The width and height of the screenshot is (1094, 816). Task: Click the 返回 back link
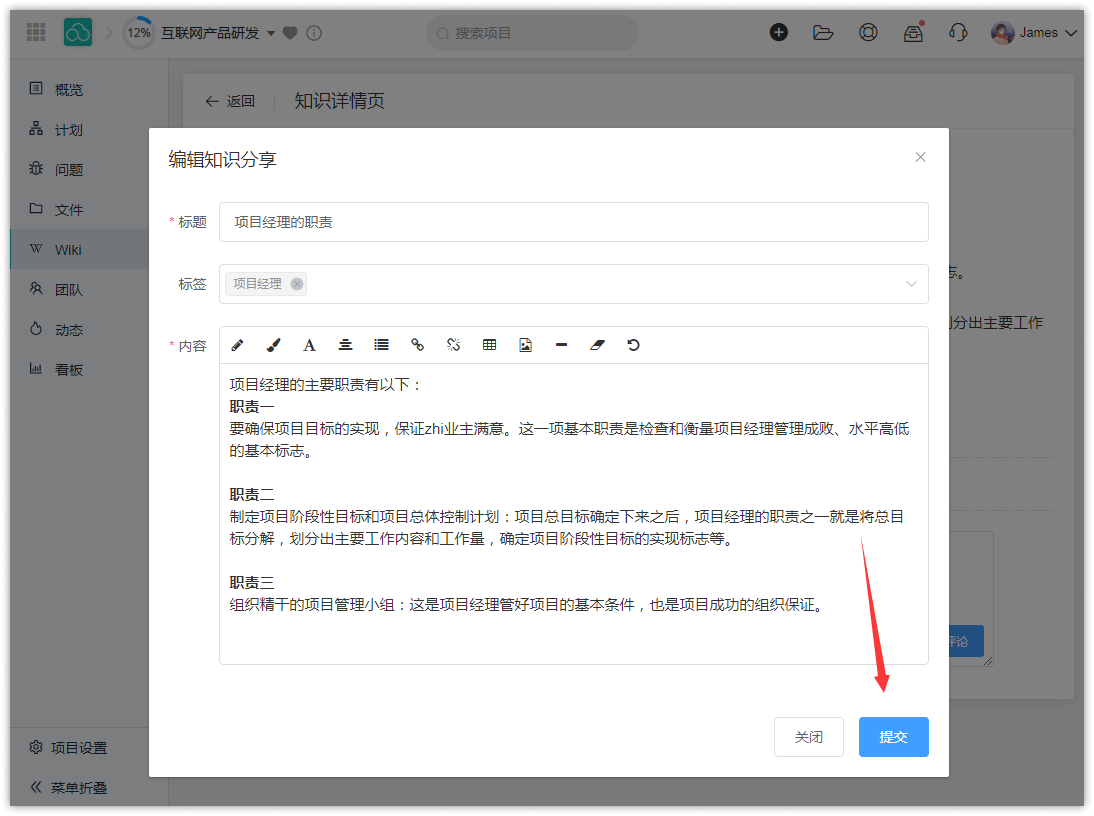(230, 101)
